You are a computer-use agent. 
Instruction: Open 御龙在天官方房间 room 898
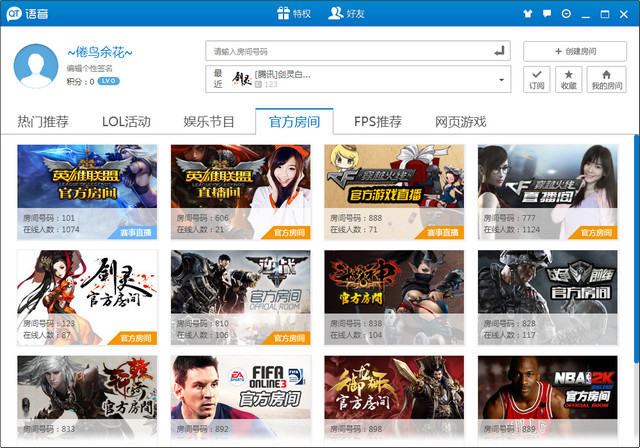[x=394, y=400]
